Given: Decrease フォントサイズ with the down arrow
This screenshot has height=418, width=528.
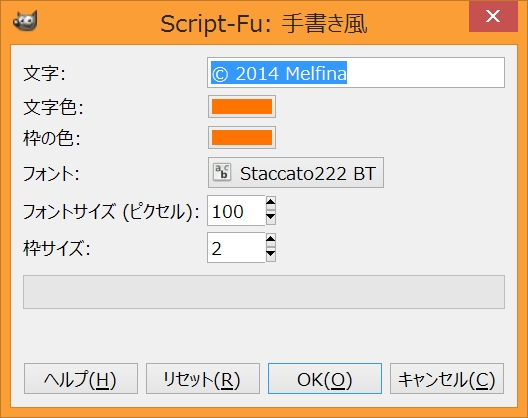Looking at the screenshot, I should tap(271, 218).
